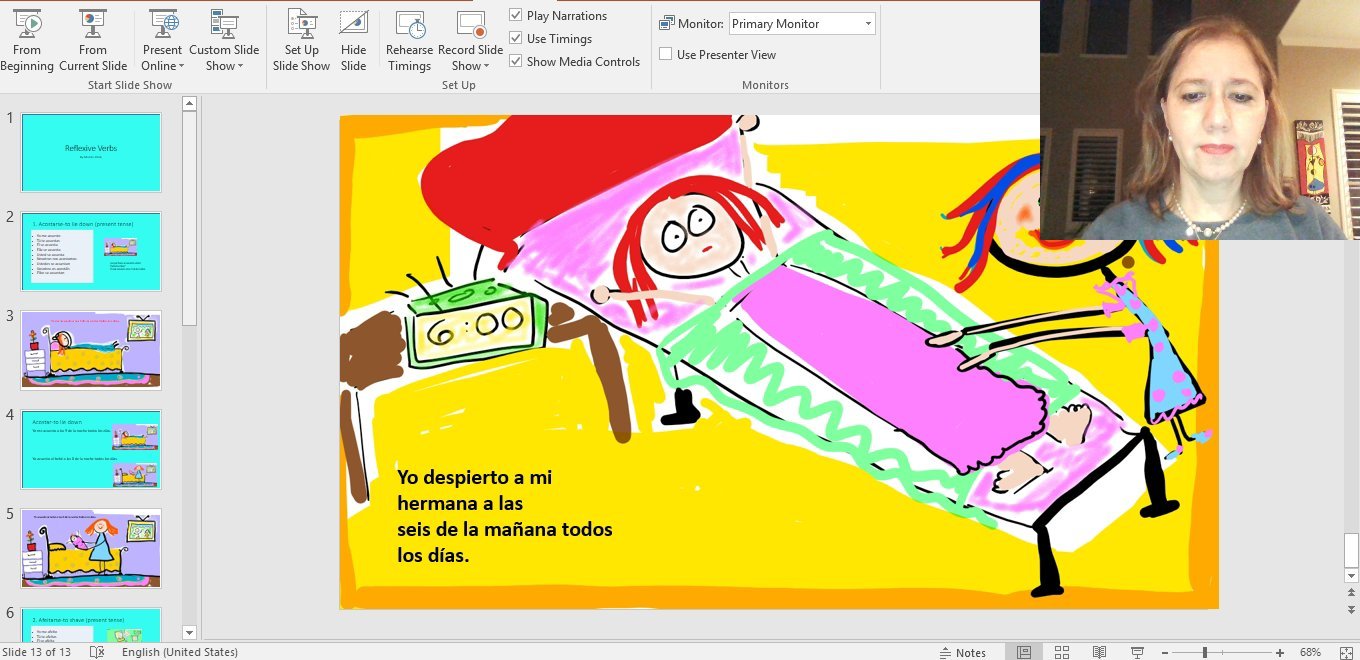Click English (United States) language button
This screenshot has width=1360, height=660.
(180, 652)
